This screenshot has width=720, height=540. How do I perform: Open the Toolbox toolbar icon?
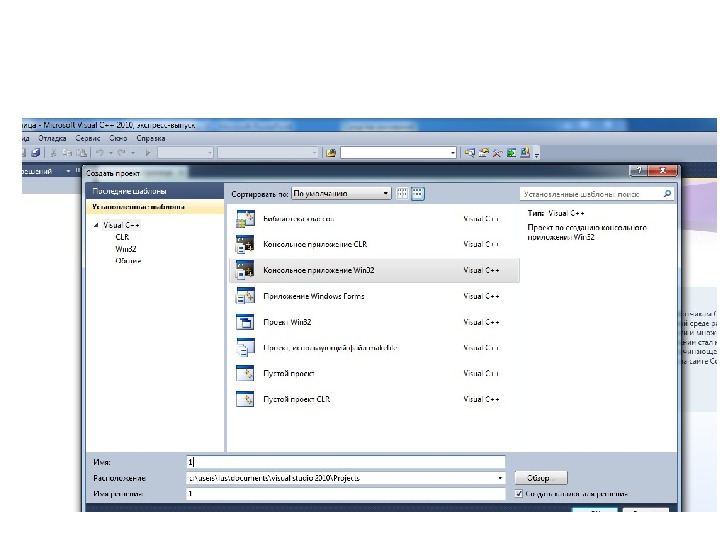point(497,153)
